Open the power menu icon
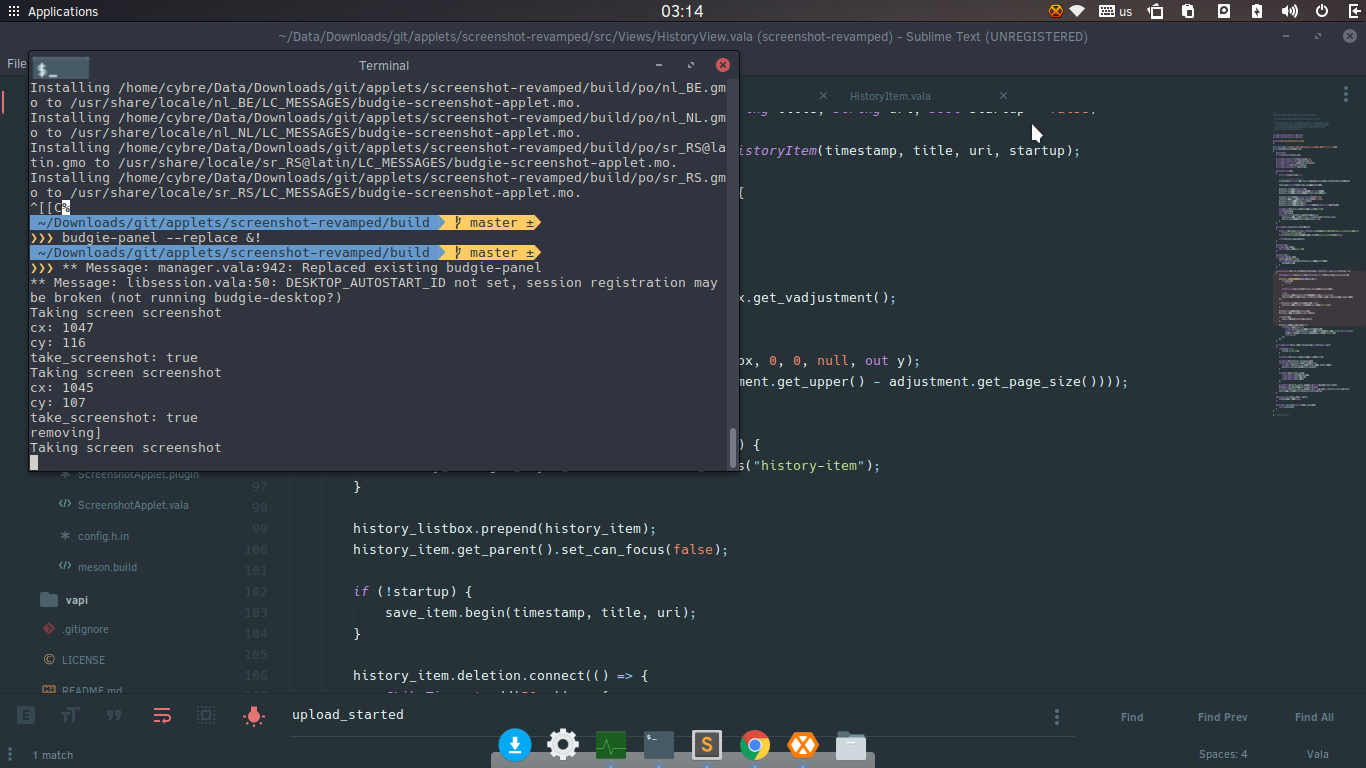1366x768 pixels. [x=1322, y=12]
